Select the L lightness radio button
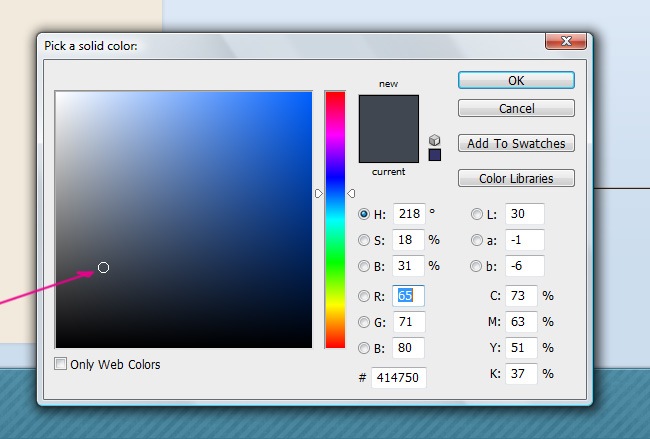 tap(477, 214)
